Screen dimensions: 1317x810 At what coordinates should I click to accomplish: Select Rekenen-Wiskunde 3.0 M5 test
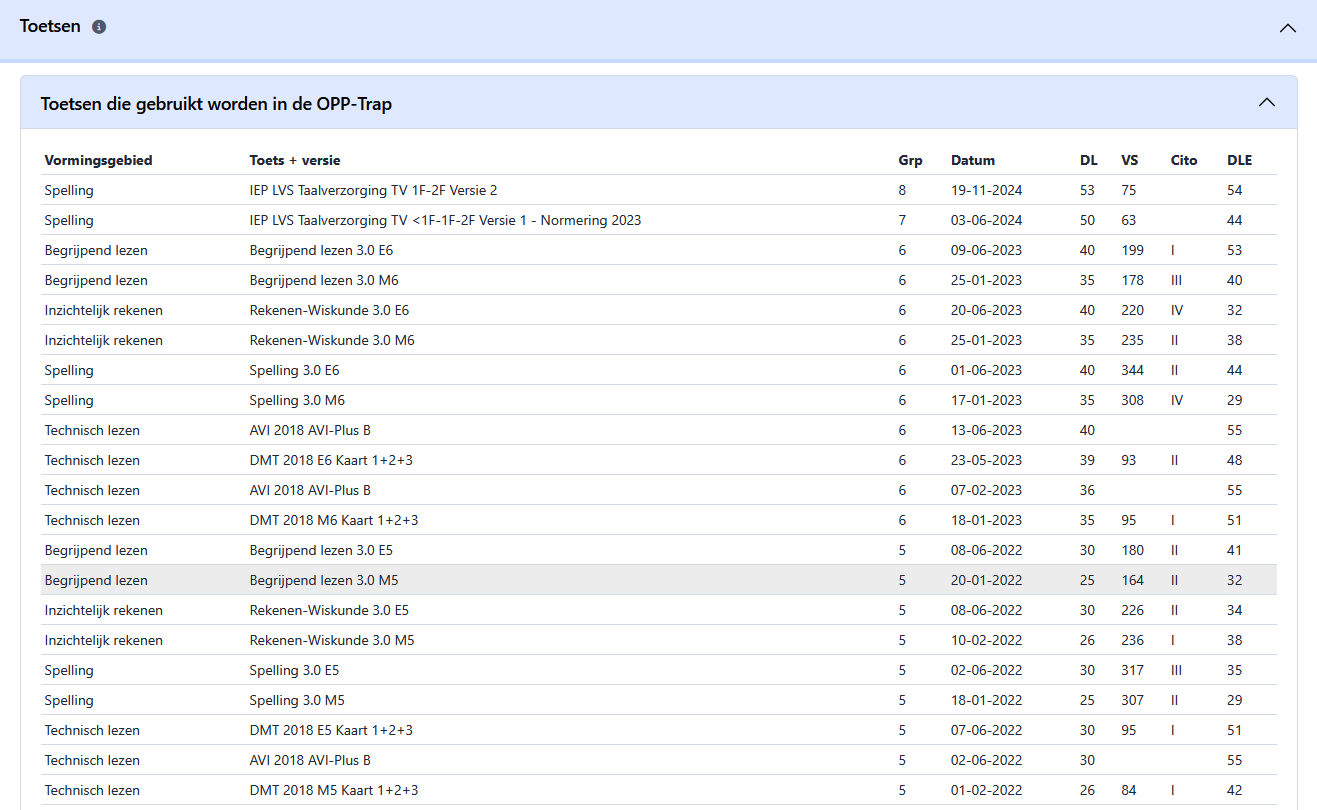coord(659,640)
